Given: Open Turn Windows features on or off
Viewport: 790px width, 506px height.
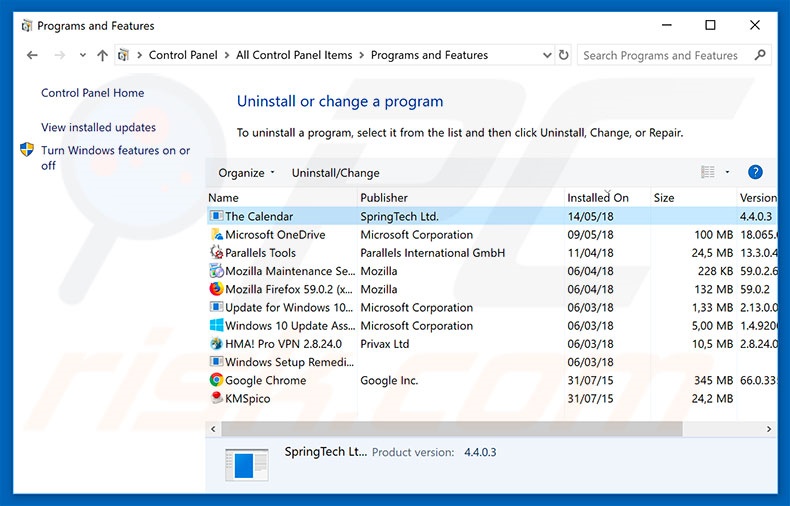Looking at the screenshot, I should pos(115,158).
